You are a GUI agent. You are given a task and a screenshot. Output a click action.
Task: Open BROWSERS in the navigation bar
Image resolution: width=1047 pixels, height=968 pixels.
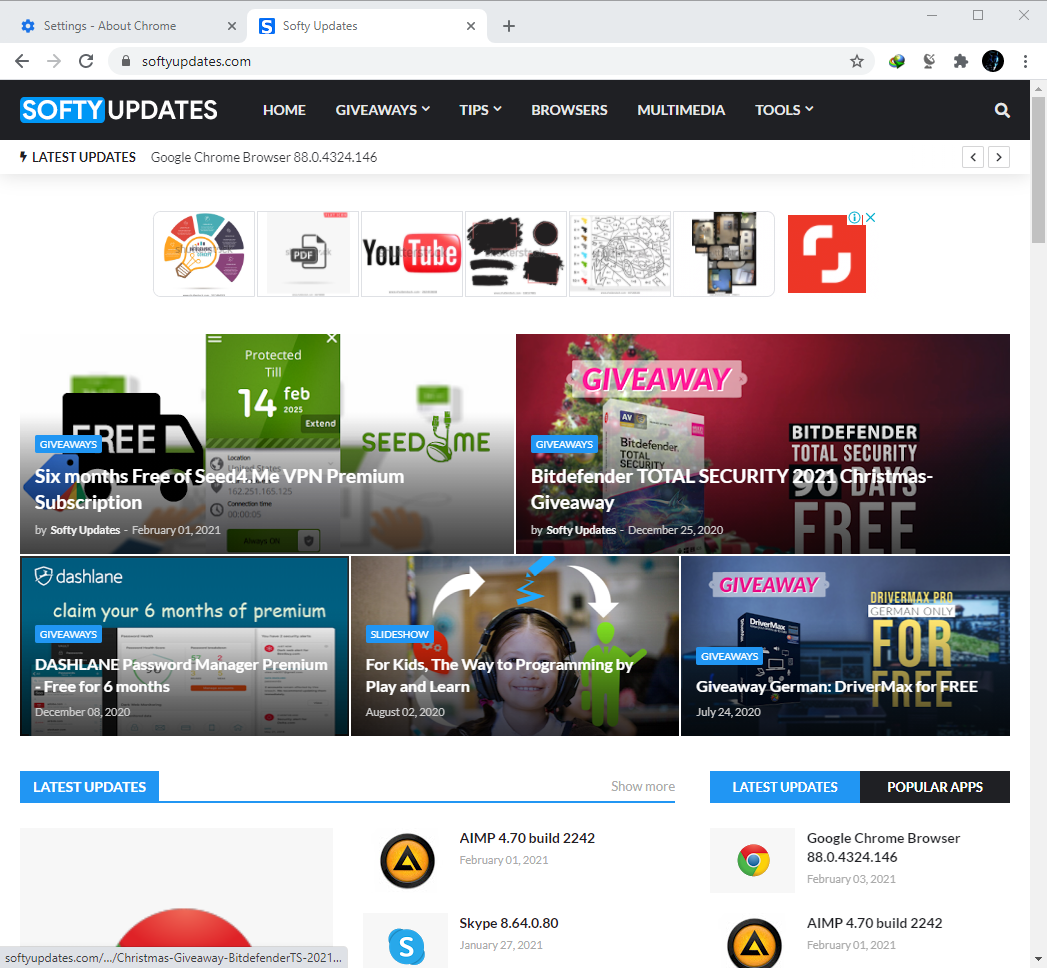point(569,110)
